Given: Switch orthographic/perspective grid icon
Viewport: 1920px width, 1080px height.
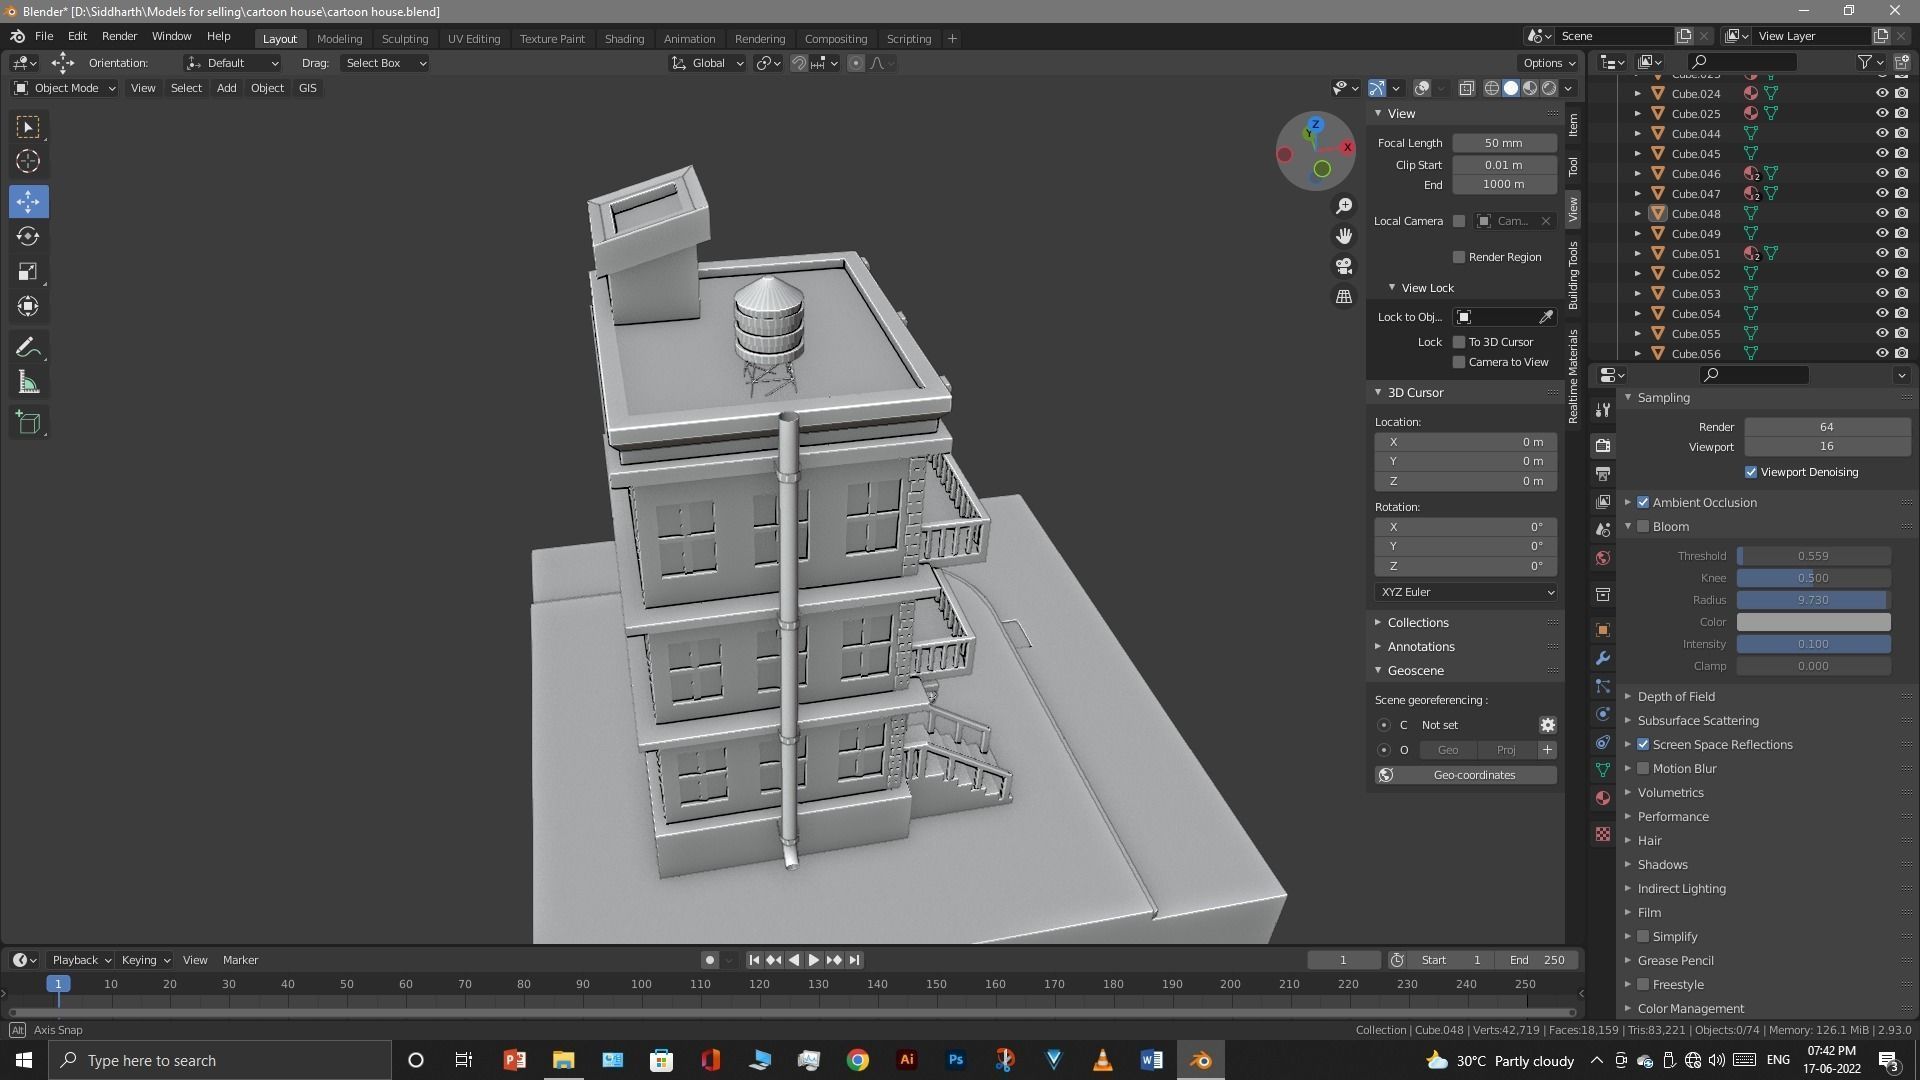Looking at the screenshot, I should pyautogui.click(x=1344, y=297).
